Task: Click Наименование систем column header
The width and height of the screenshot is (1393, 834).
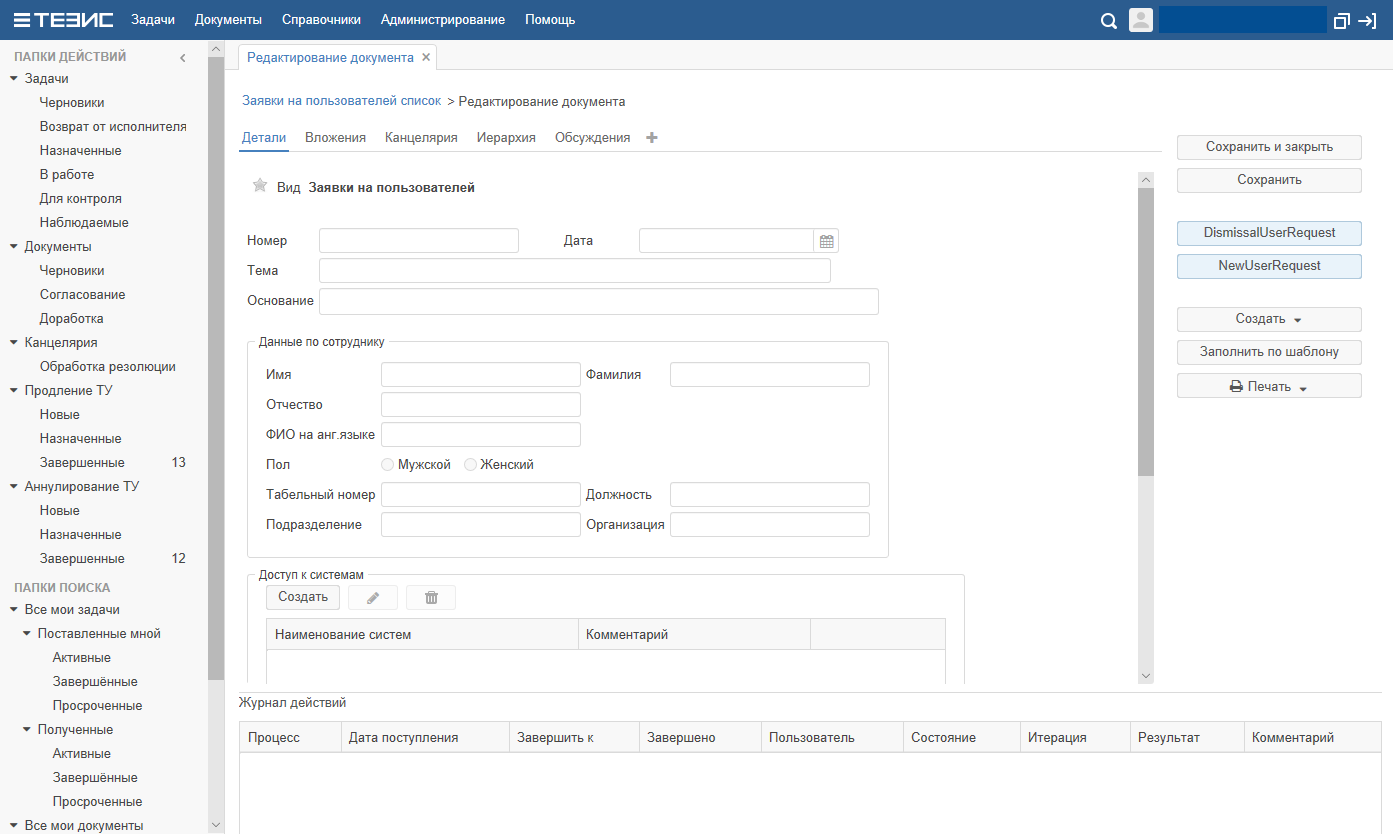Action: click(x=422, y=635)
